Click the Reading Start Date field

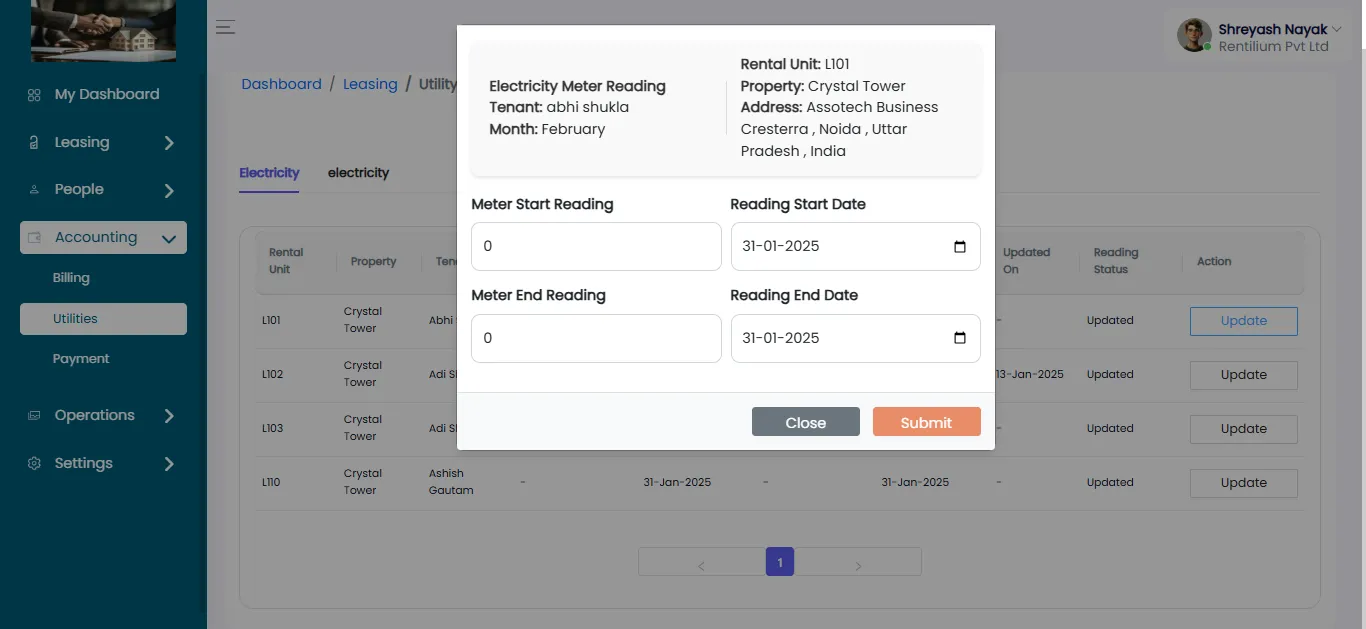(x=856, y=246)
